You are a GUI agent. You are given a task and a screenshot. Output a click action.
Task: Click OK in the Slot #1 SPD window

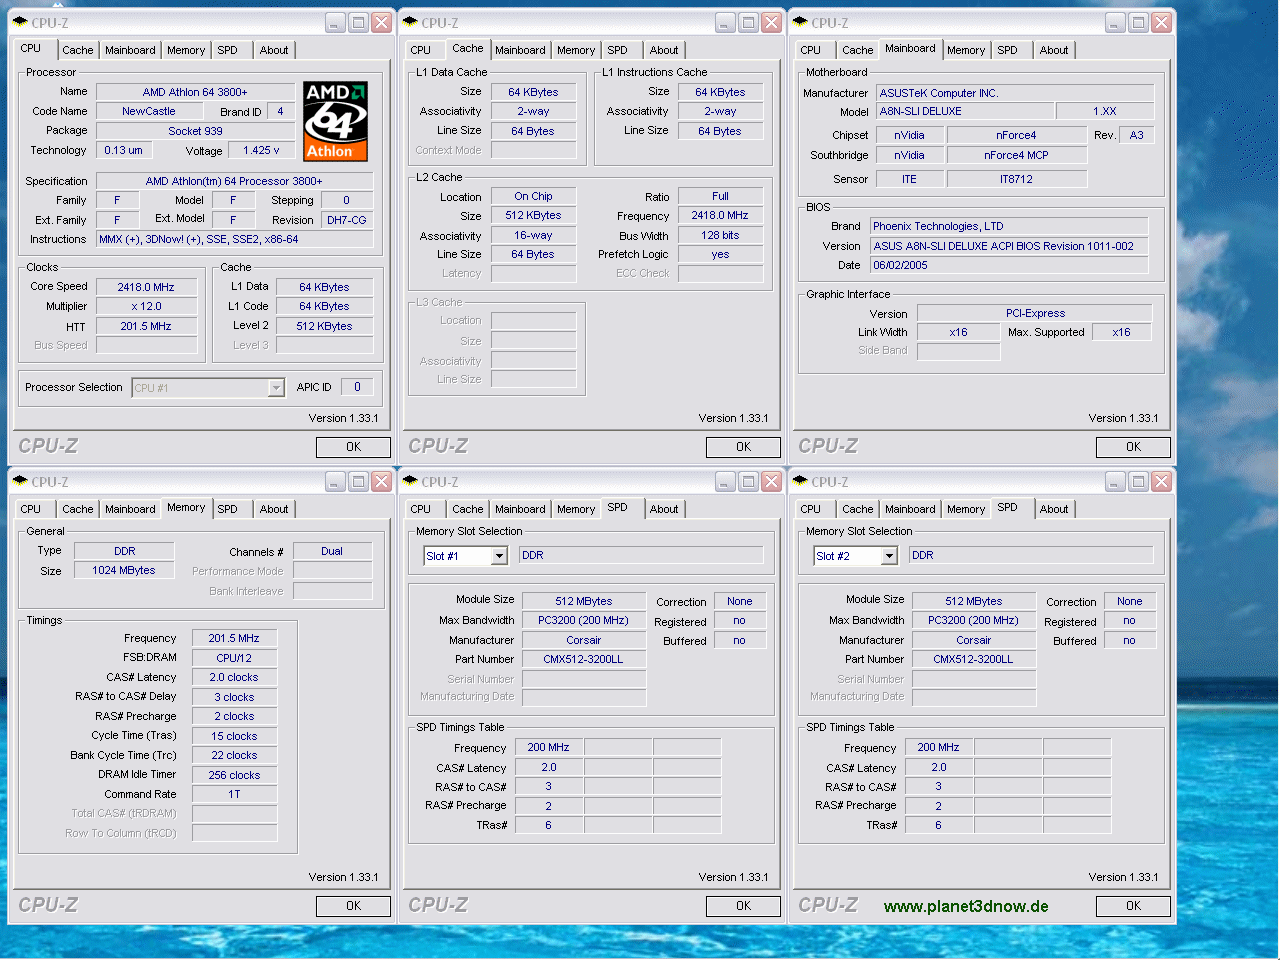click(x=743, y=906)
